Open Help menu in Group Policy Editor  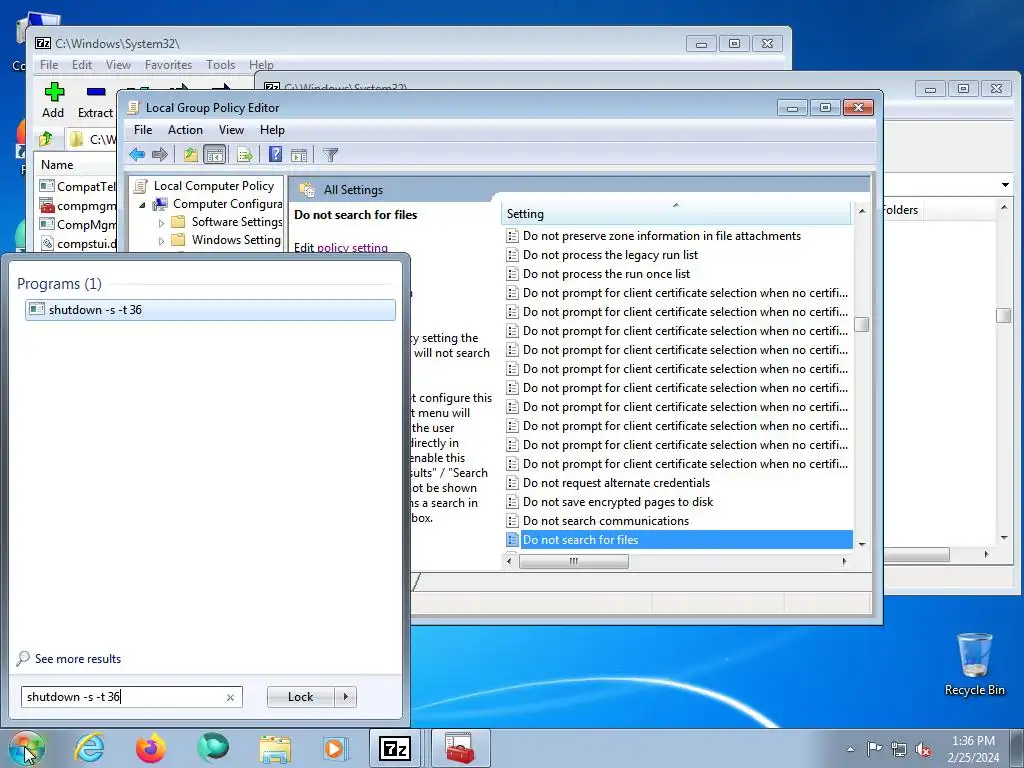(272, 130)
